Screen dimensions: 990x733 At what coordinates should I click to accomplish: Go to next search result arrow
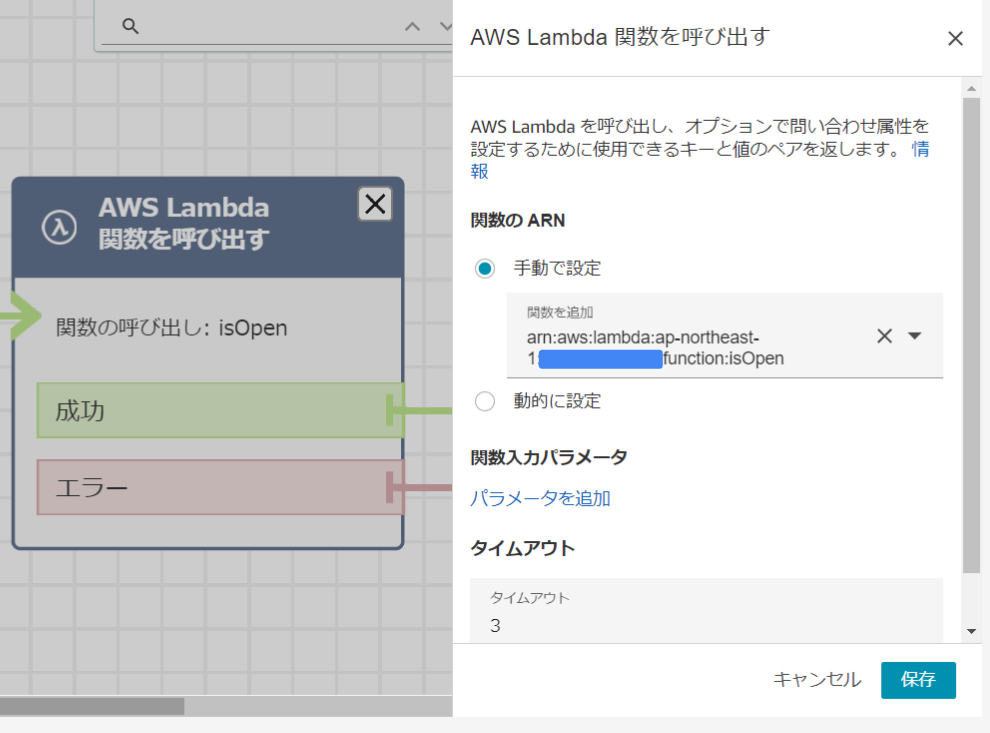pos(446,26)
